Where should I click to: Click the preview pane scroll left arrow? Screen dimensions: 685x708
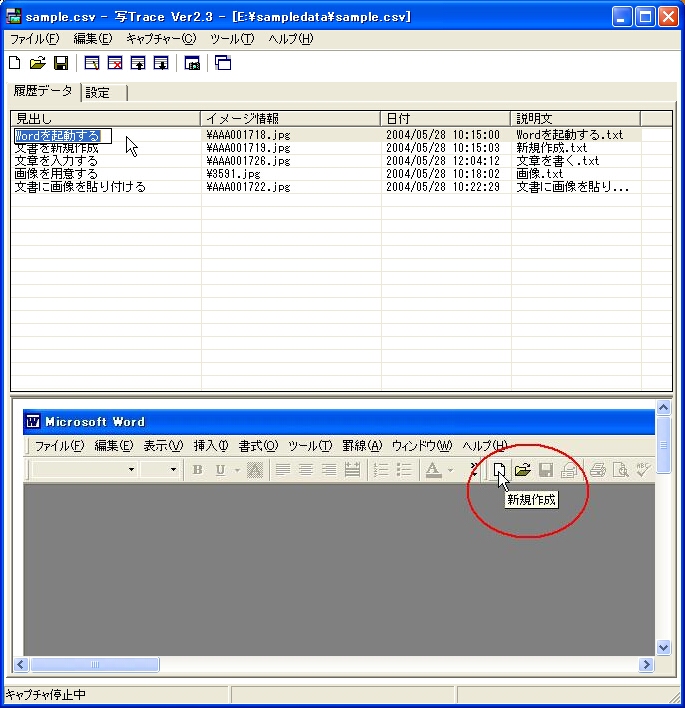click(x=21, y=664)
